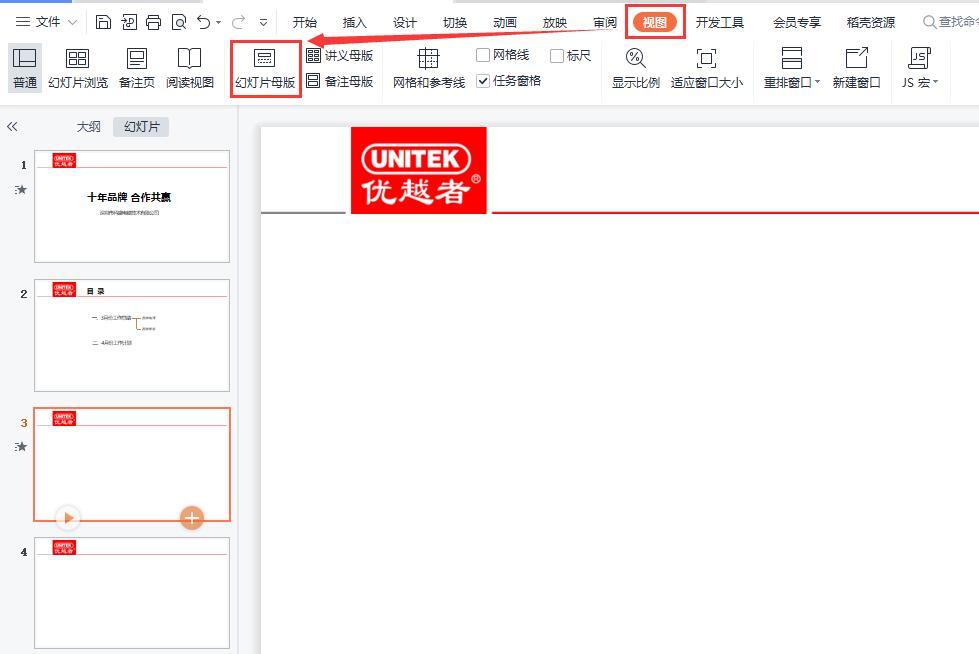Screen dimensions: 979x654
Task: Expand the 文件 menu dropdown arrow
Action: [72, 23]
